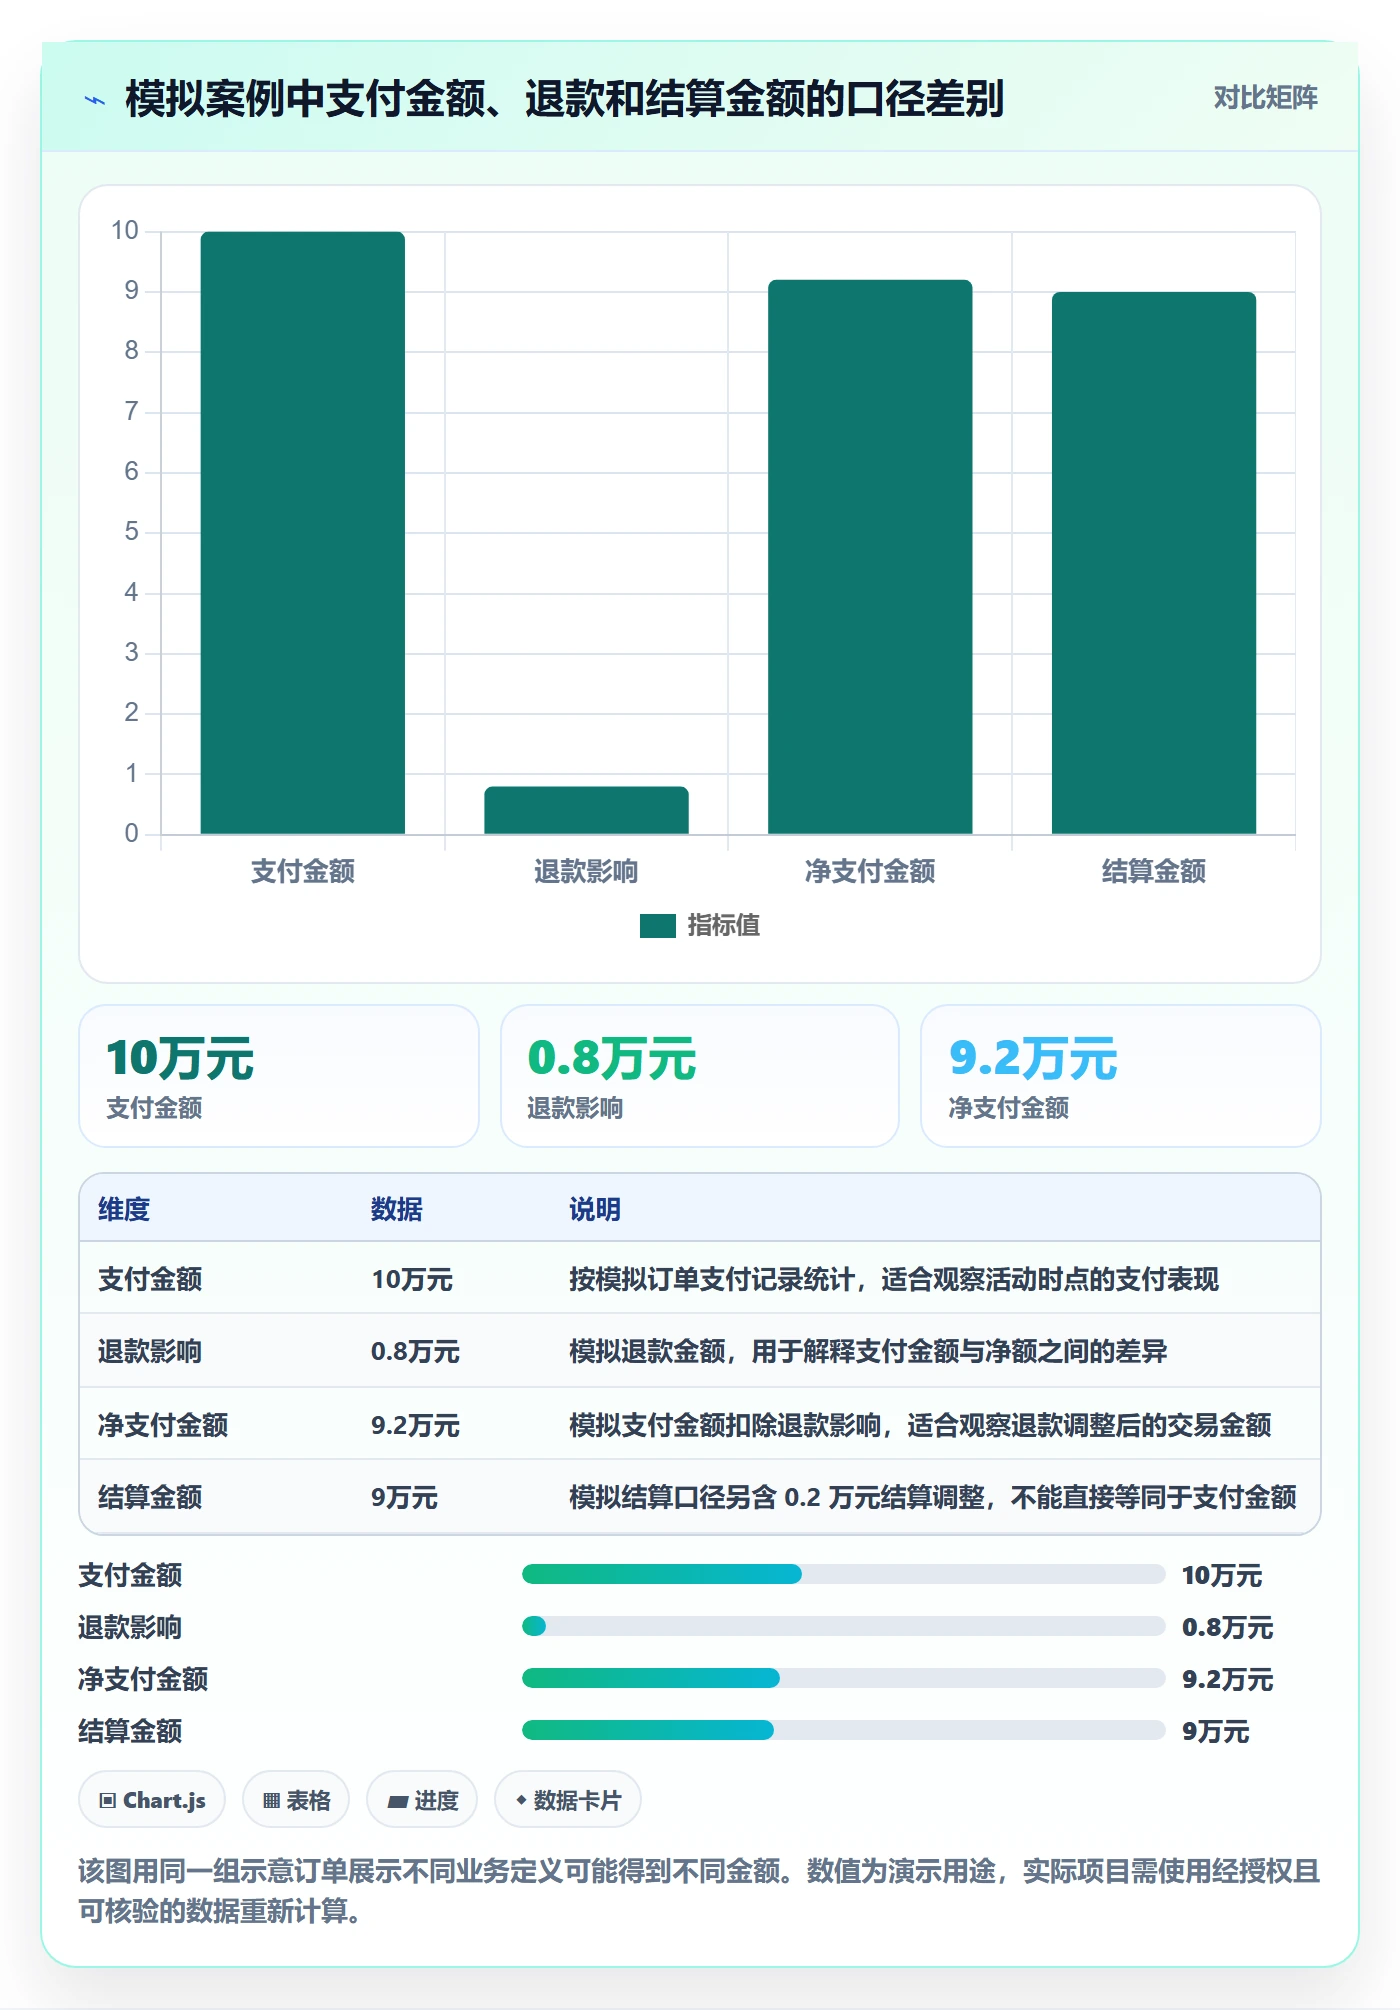Viewport: 1400px width, 2010px height.
Task: Select the 数据卡片 tag chip
Action: [568, 1800]
